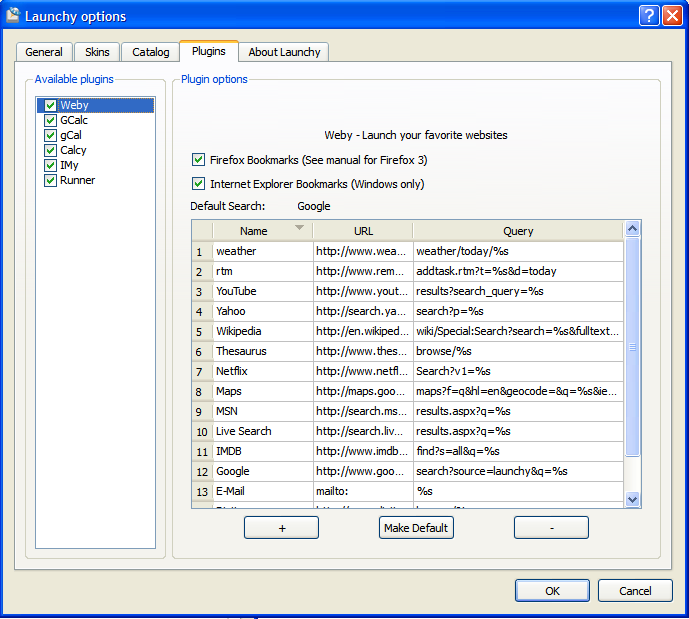Click the title bar Help question mark button
This screenshot has width=689, height=619.
coord(649,16)
